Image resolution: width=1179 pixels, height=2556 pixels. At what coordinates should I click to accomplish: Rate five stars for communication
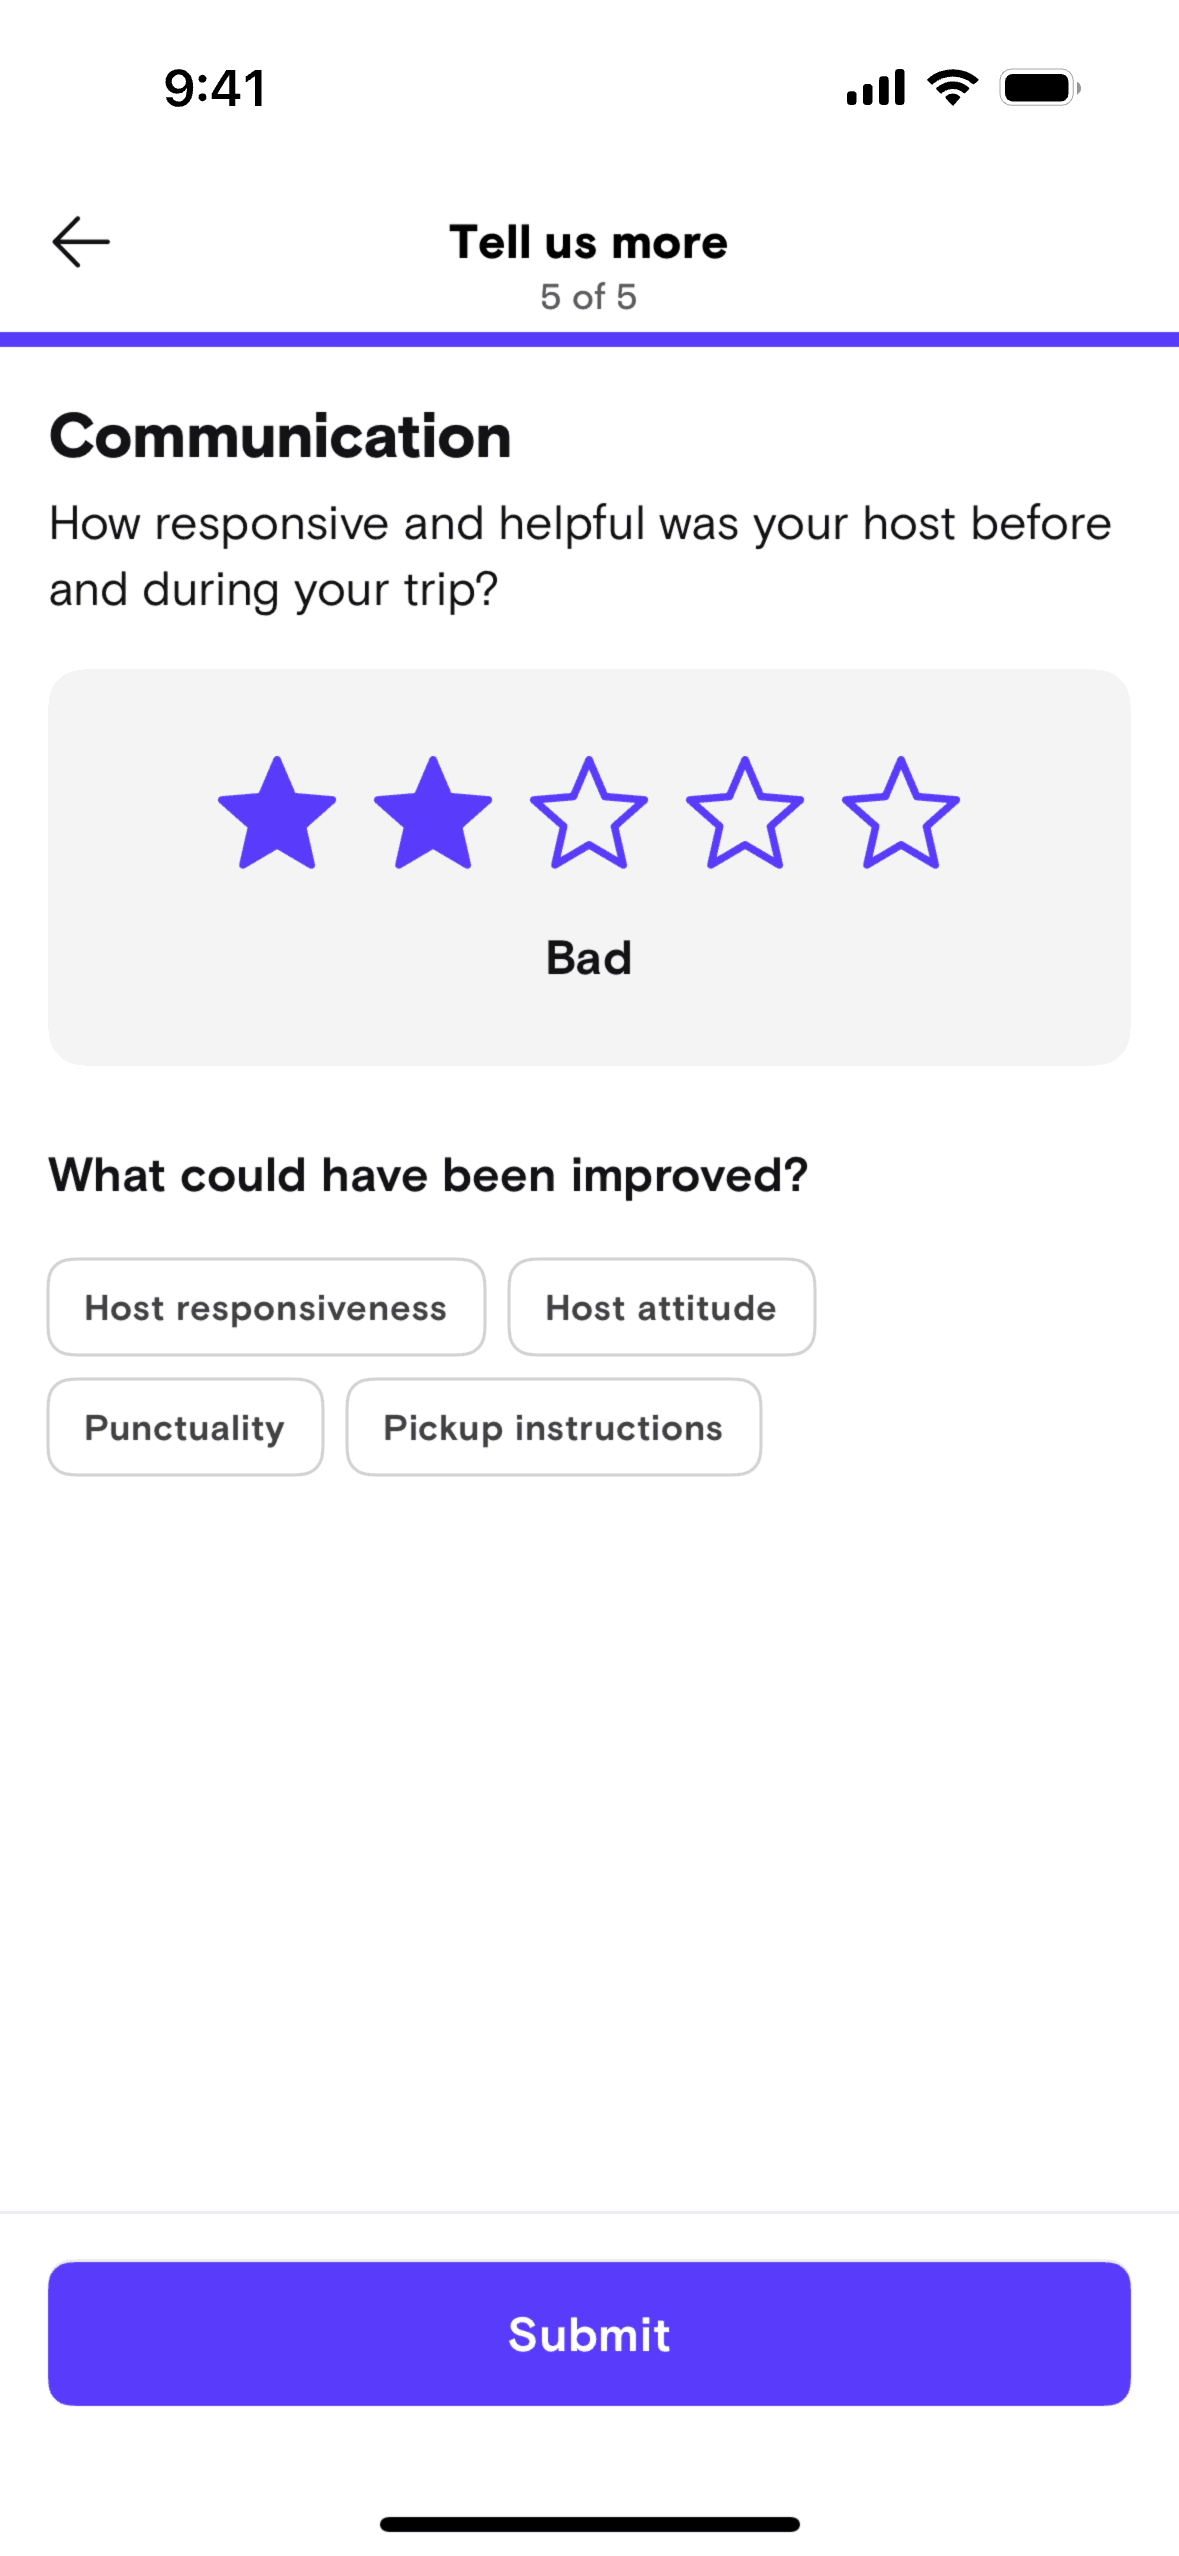pos(901,814)
